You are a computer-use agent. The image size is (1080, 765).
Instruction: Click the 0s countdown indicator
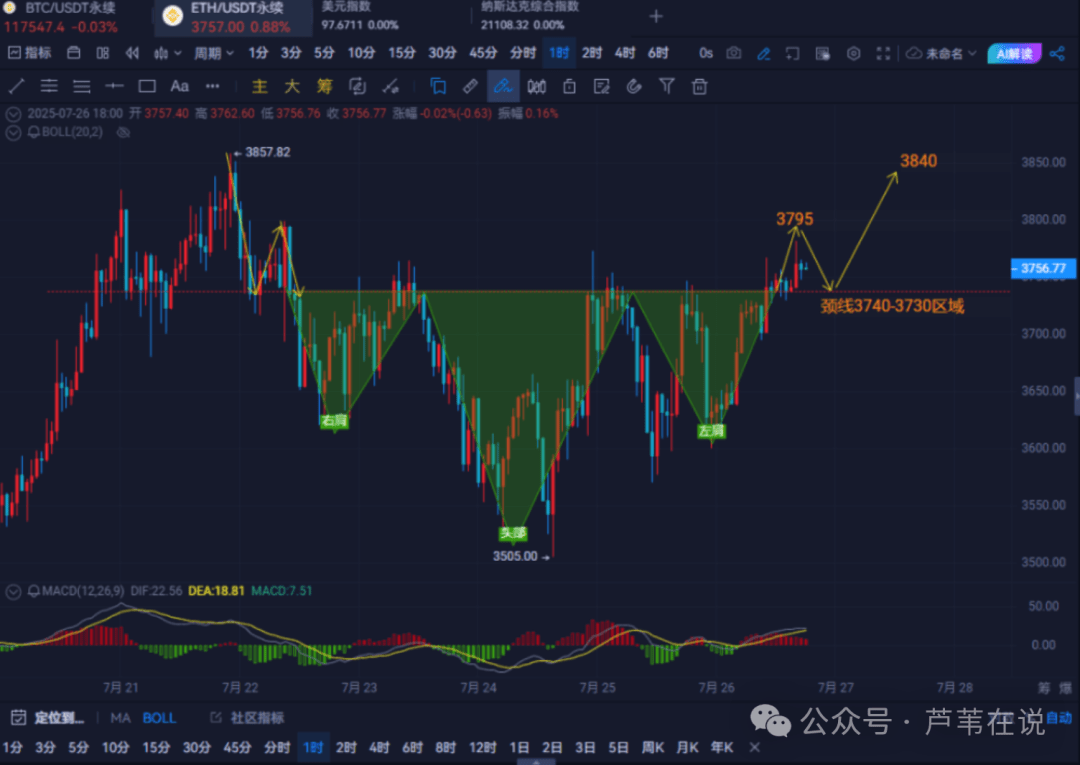point(705,53)
